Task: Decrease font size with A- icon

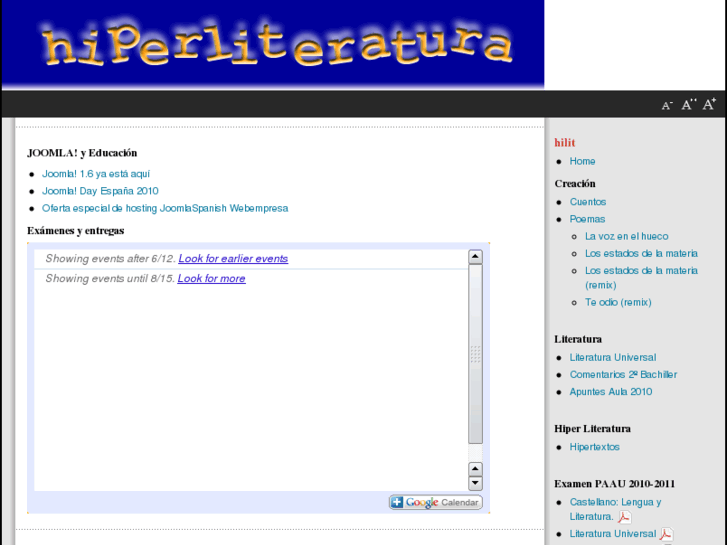Action: (x=667, y=106)
